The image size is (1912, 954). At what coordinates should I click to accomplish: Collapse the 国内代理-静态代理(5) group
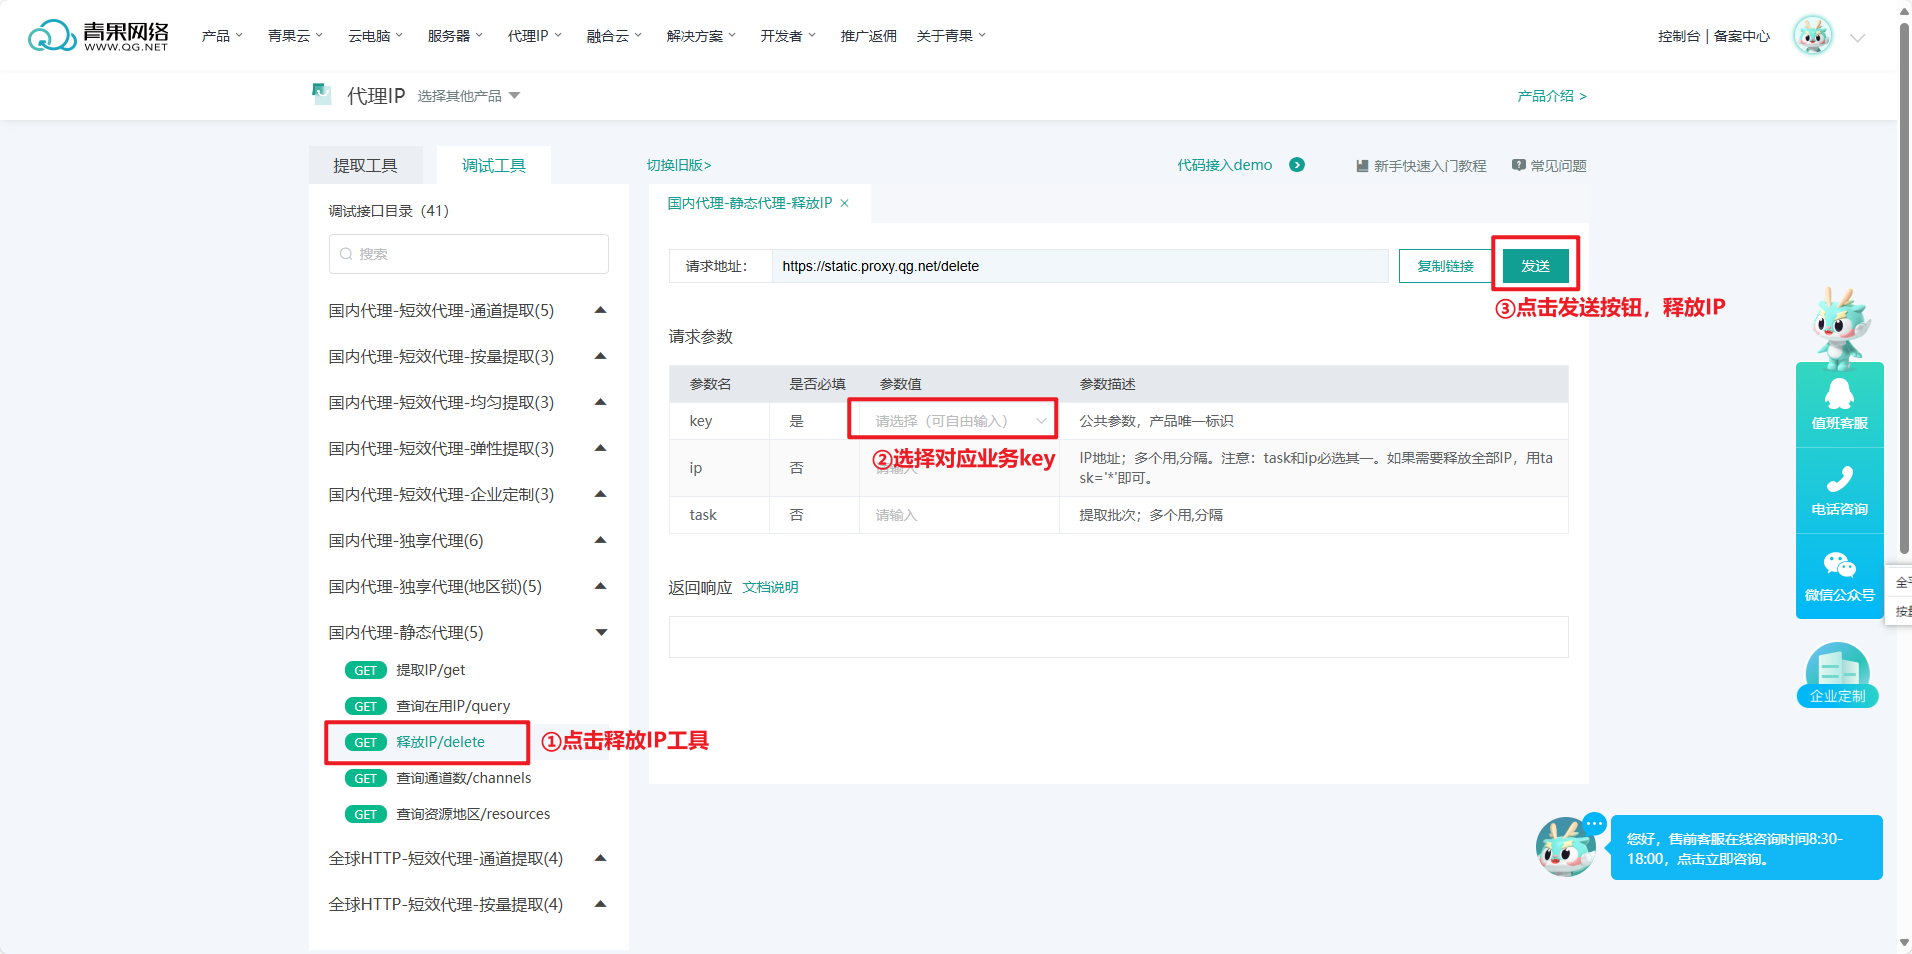(601, 632)
